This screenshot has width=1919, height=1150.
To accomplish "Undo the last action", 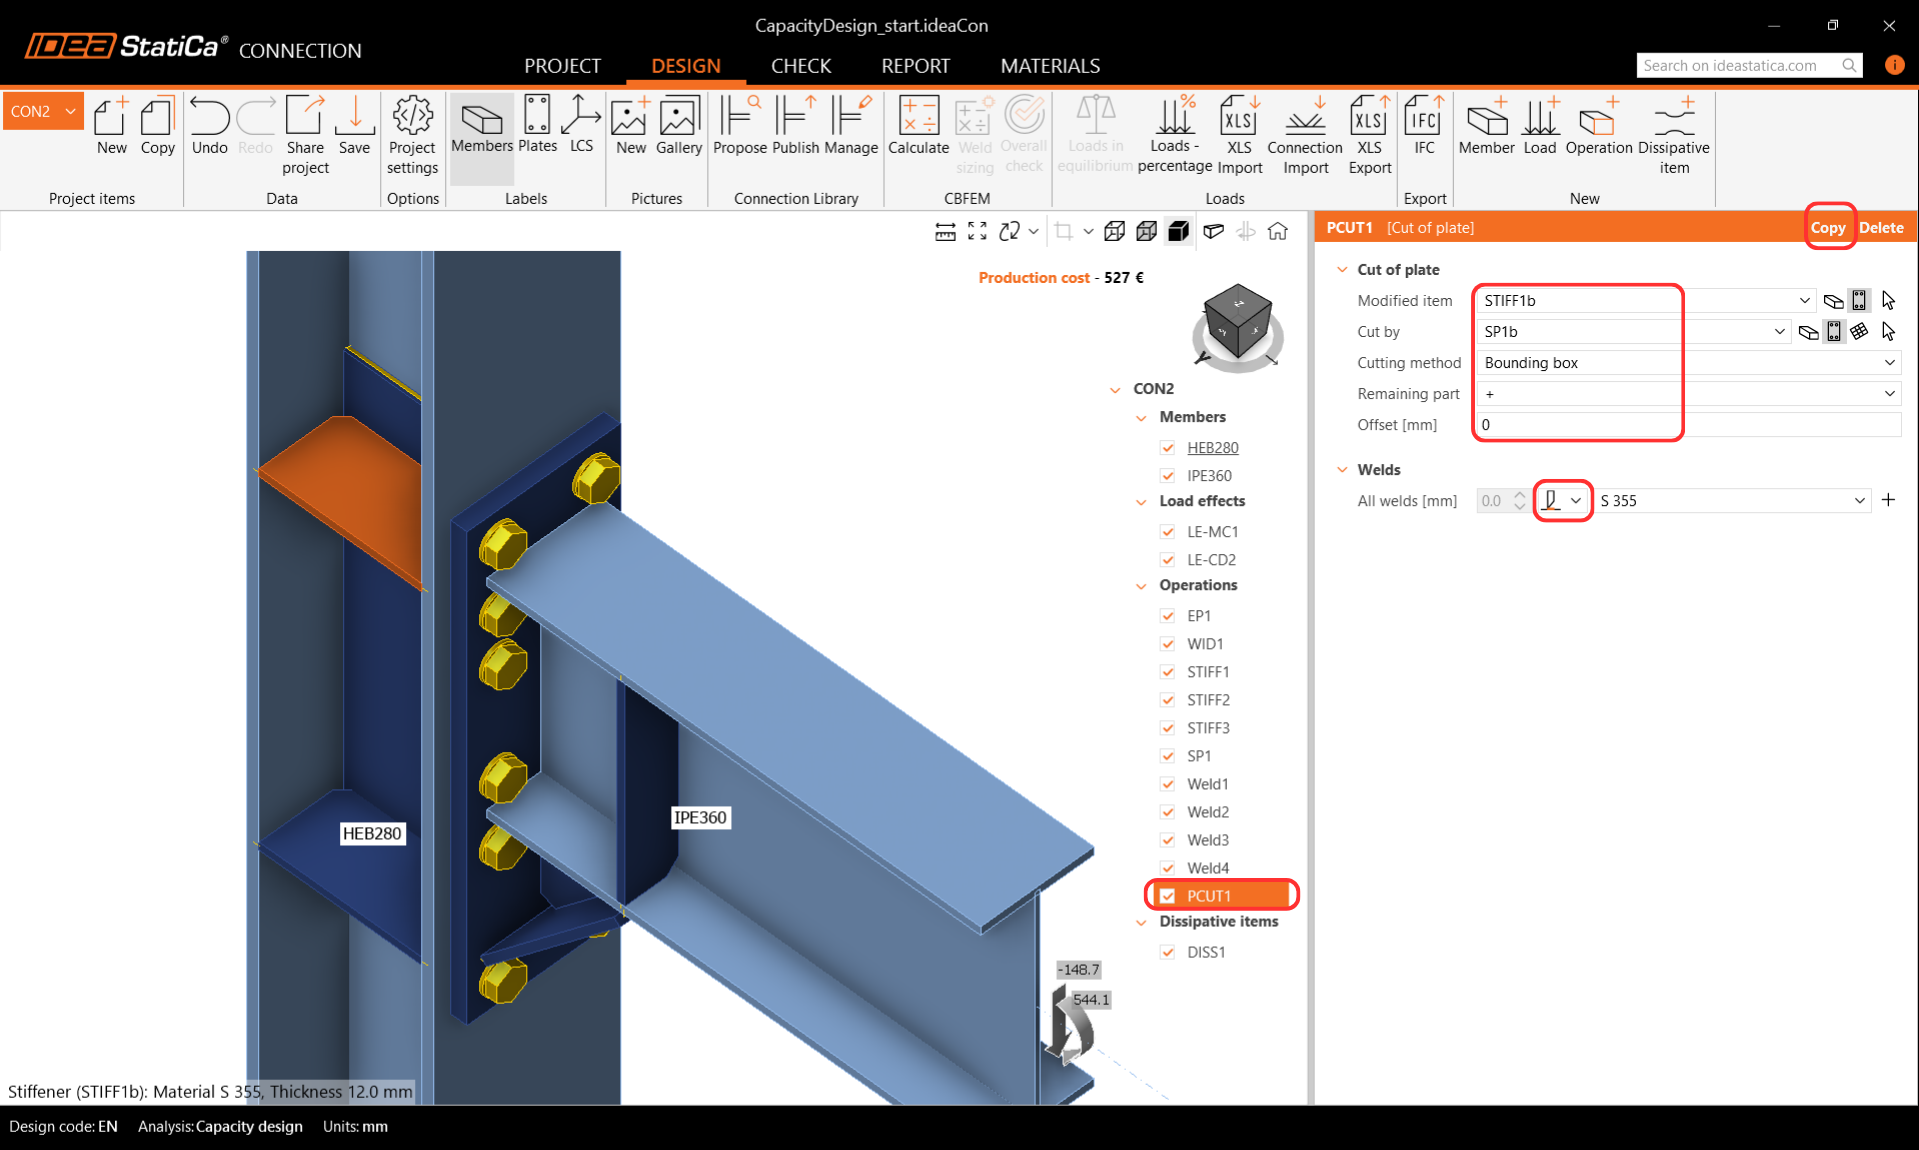I will pyautogui.click(x=209, y=126).
